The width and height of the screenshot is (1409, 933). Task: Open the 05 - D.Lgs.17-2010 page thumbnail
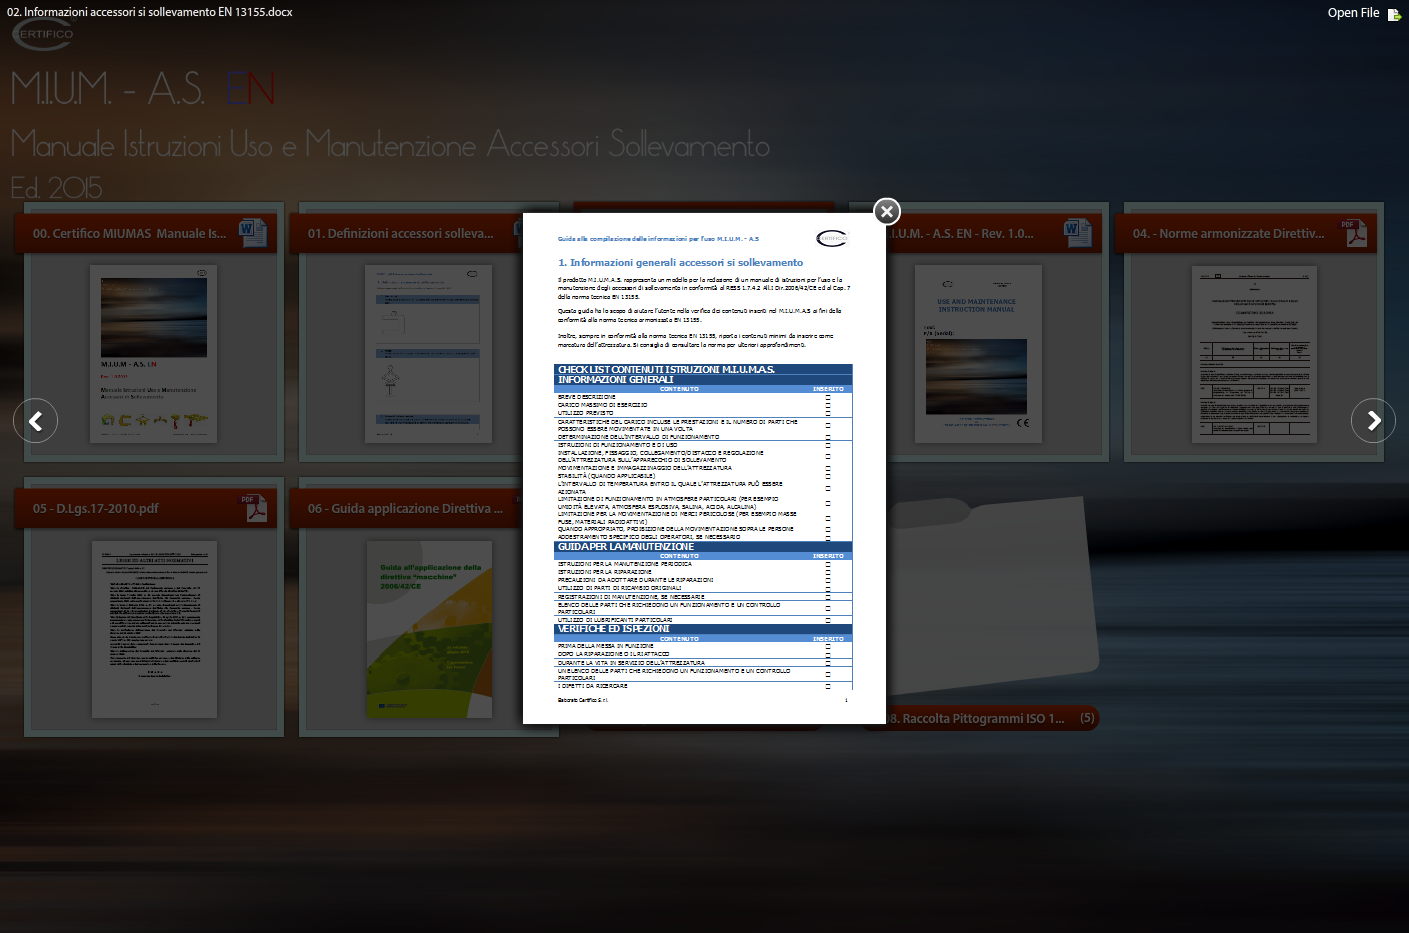coord(154,629)
